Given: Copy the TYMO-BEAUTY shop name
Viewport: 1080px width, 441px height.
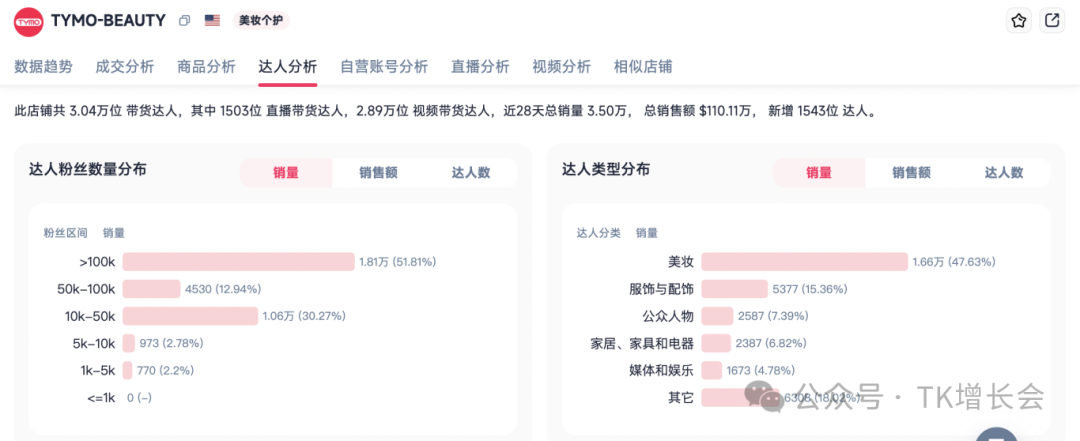Looking at the screenshot, I should point(184,21).
